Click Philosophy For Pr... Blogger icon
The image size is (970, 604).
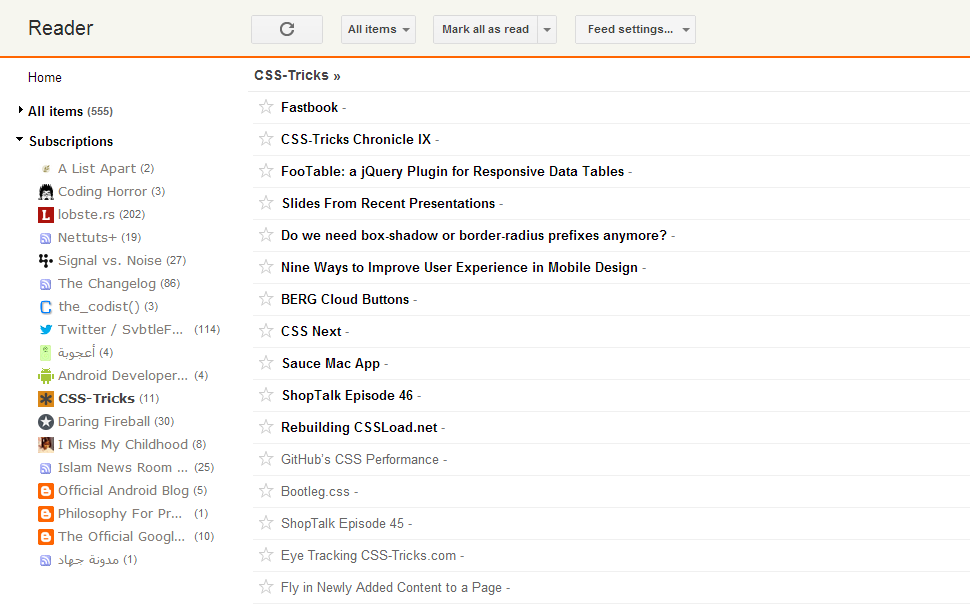point(46,514)
